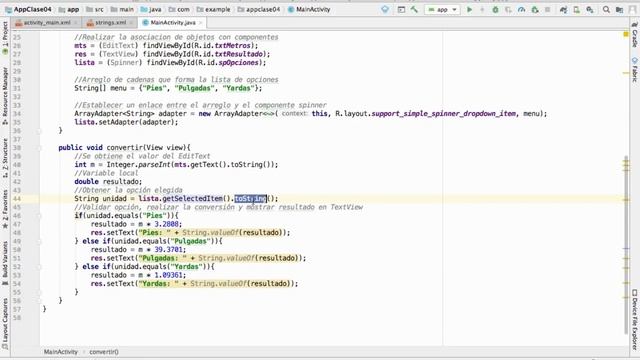This screenshot has width=640, height=360.
Task: Click the 'main' breadcrumb folder
Action: coord(122,9)
